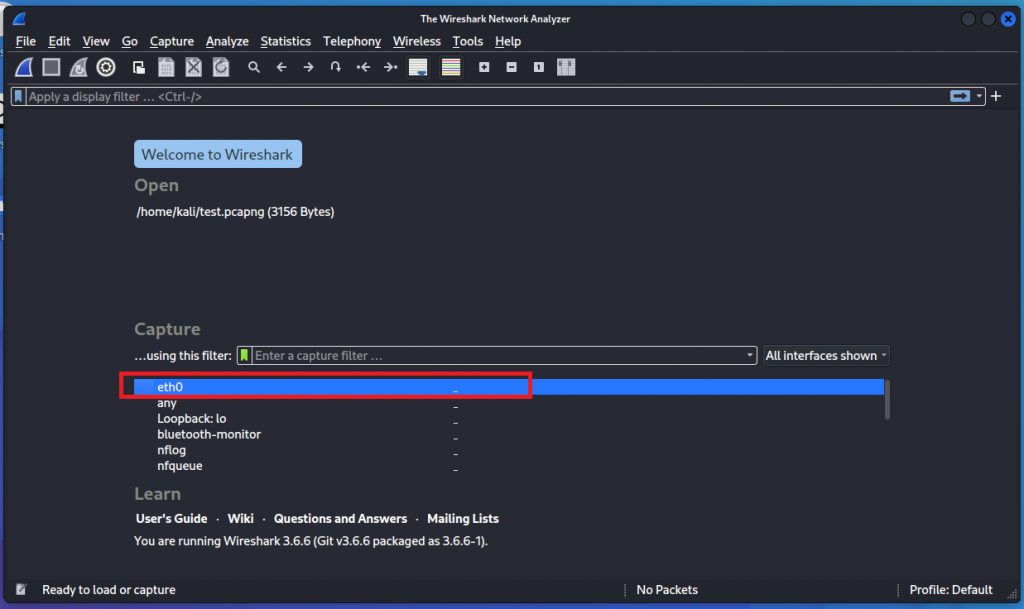This screenshot has height=609, width=1024.
Task: Open the Go menu
Action: click(129, 41)
